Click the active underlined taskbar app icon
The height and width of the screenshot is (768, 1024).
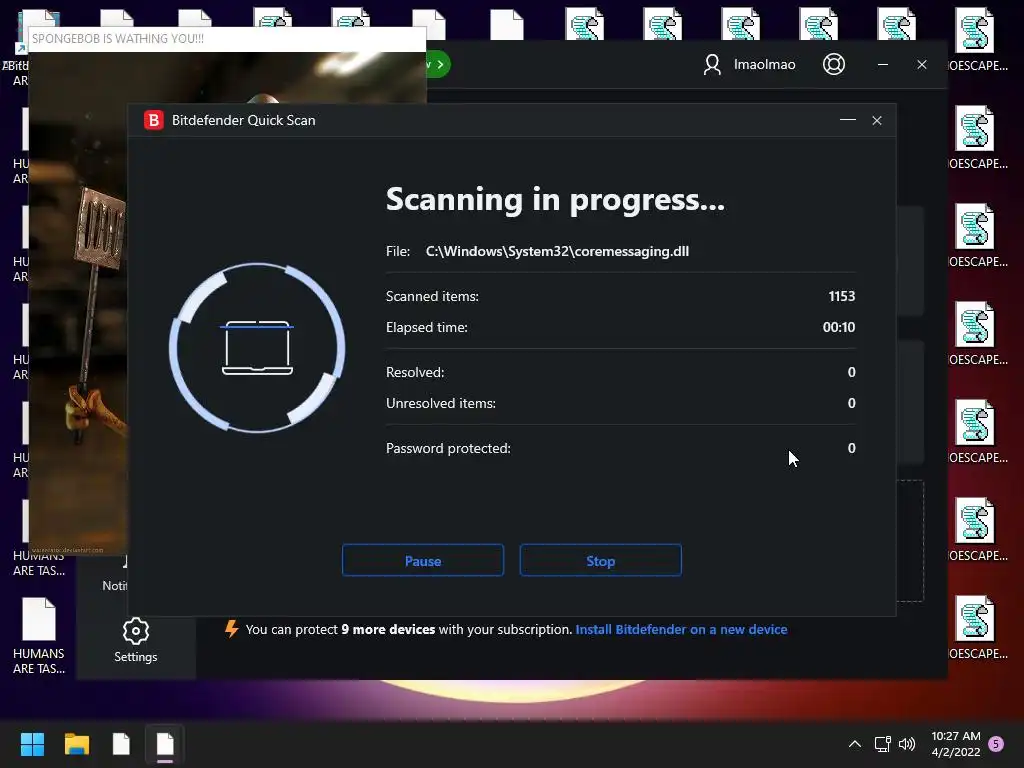165,744
